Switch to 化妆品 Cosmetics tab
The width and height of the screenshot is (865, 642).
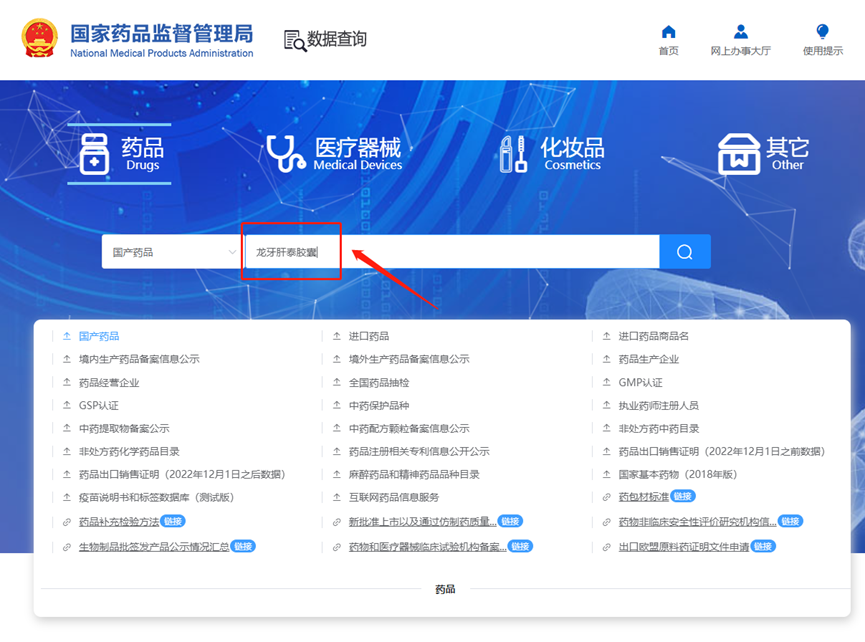552,154
